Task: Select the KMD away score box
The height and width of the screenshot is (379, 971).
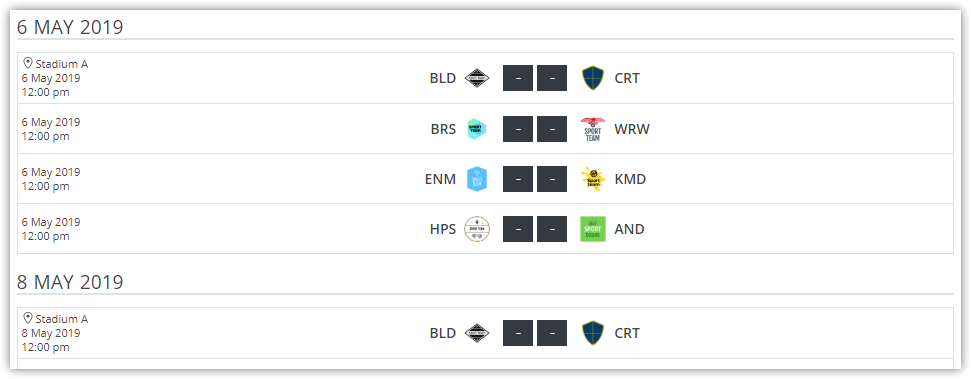Action: [552, 179]
